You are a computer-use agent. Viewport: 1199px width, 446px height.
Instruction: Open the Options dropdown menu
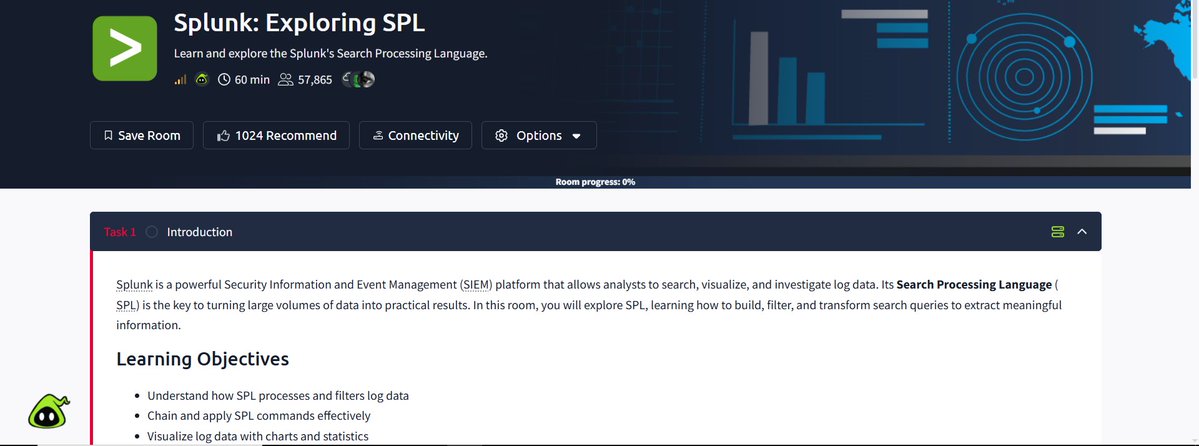pos(539,135)
